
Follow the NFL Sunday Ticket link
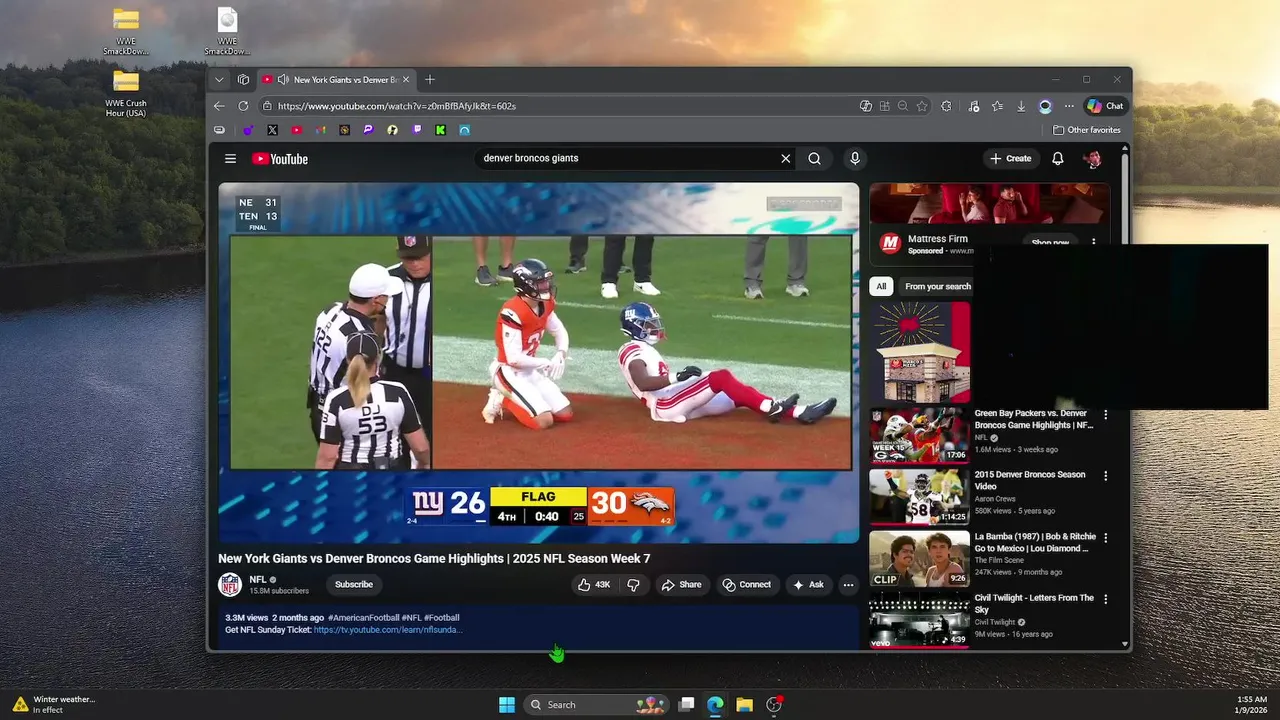388,630
